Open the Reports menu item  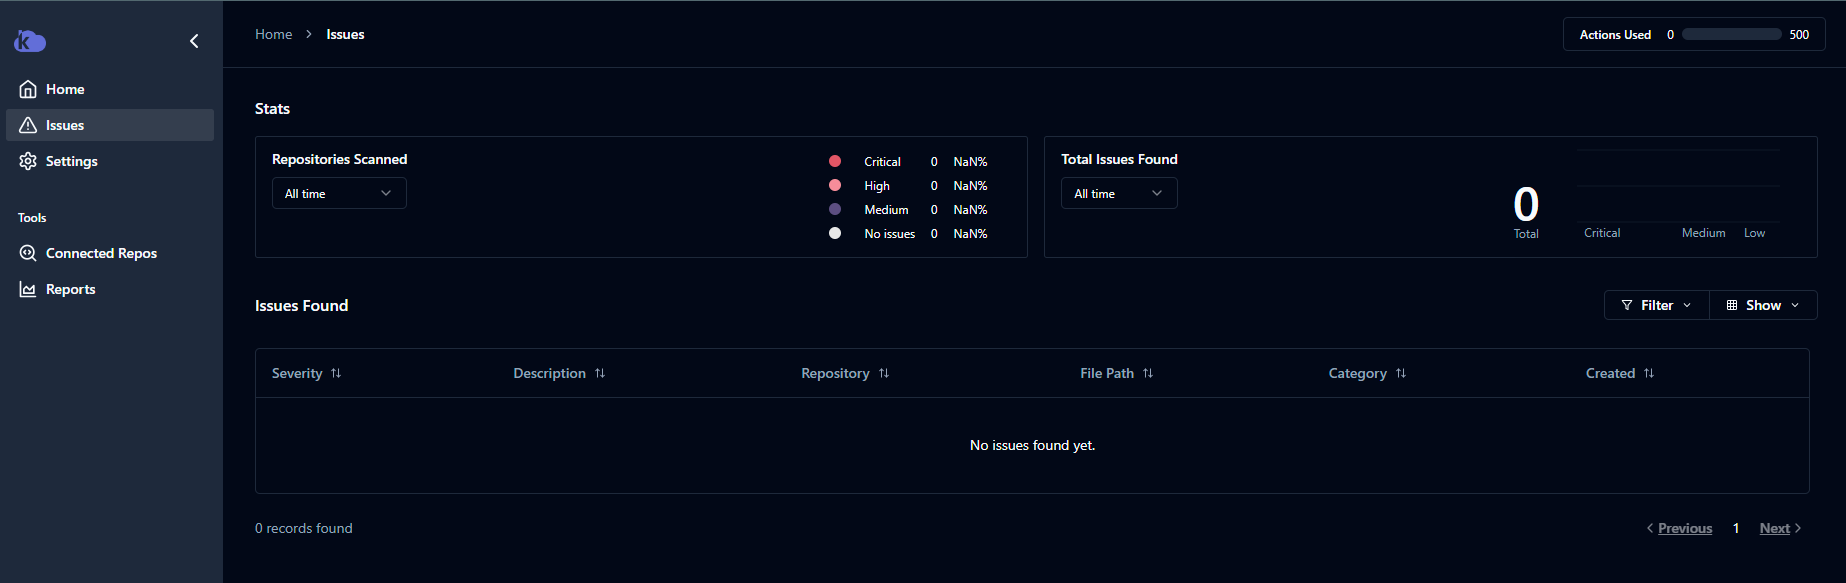70,289
